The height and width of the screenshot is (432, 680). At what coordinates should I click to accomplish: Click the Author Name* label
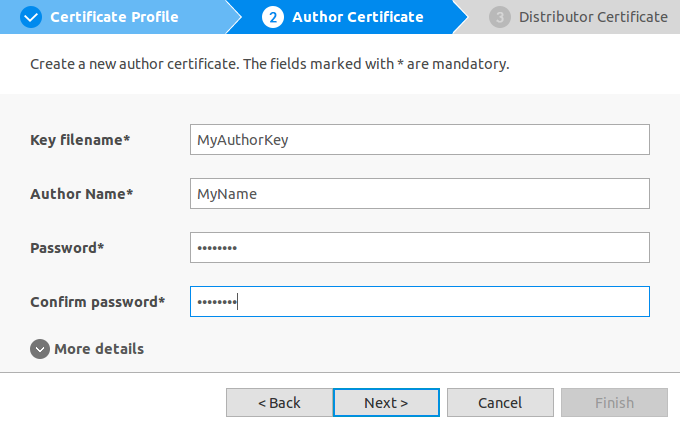click(x=82, y=194)
